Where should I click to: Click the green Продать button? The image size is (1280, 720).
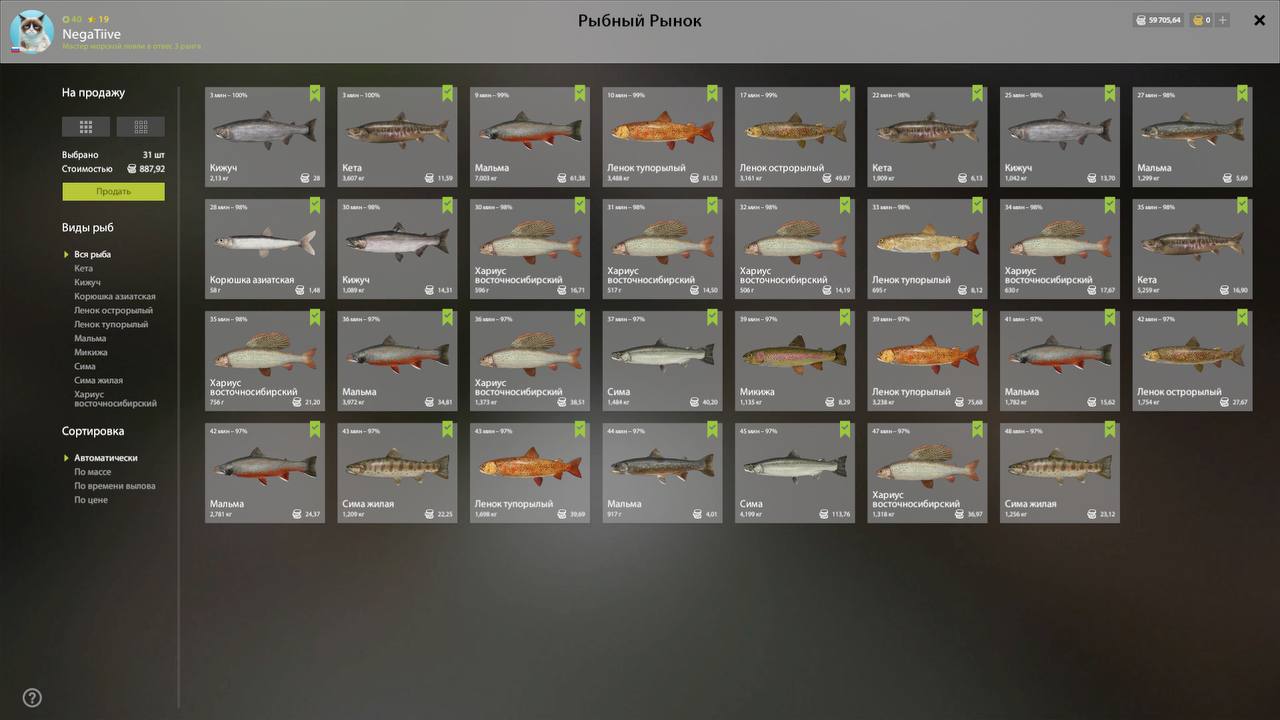point(113,192)
